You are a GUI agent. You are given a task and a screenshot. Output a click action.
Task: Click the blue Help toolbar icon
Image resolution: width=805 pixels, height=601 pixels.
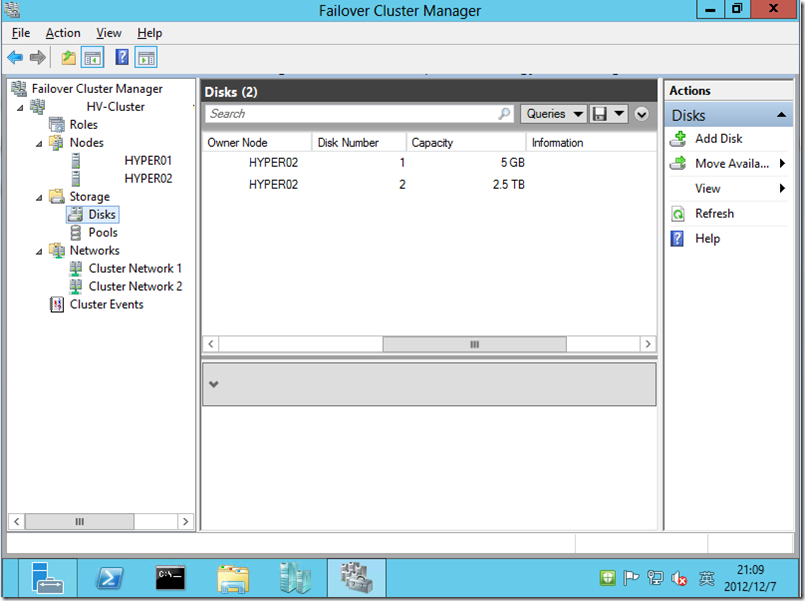pos(122,57)
